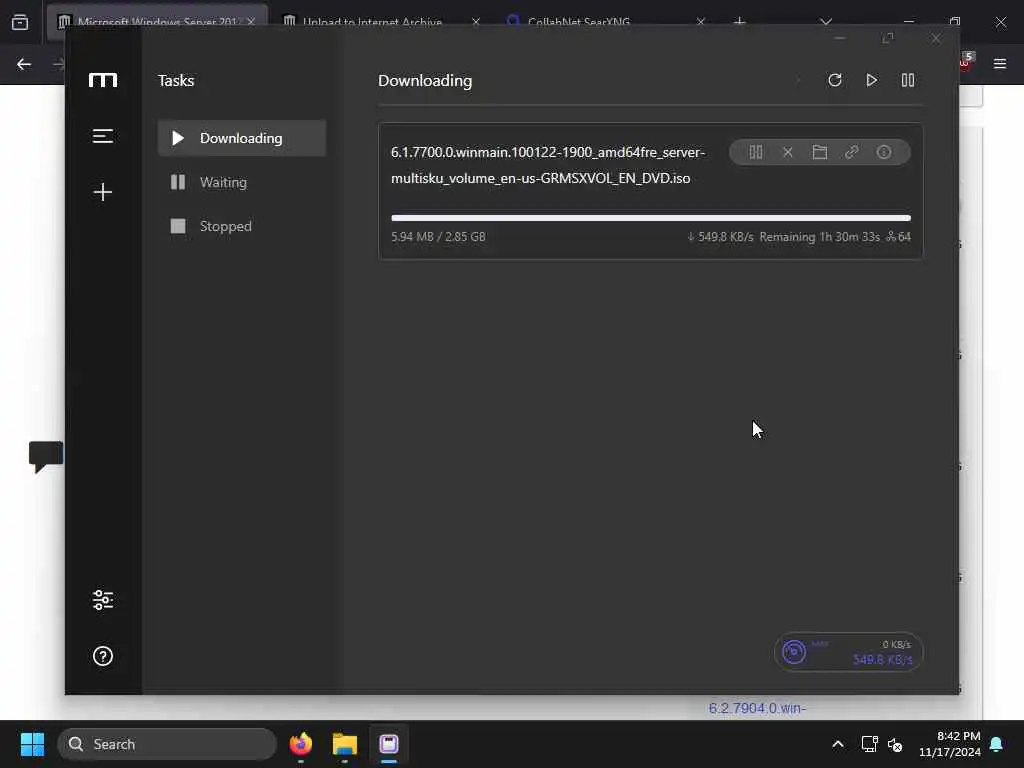Open the task list menu icon in sidebar

pos(103,136)
